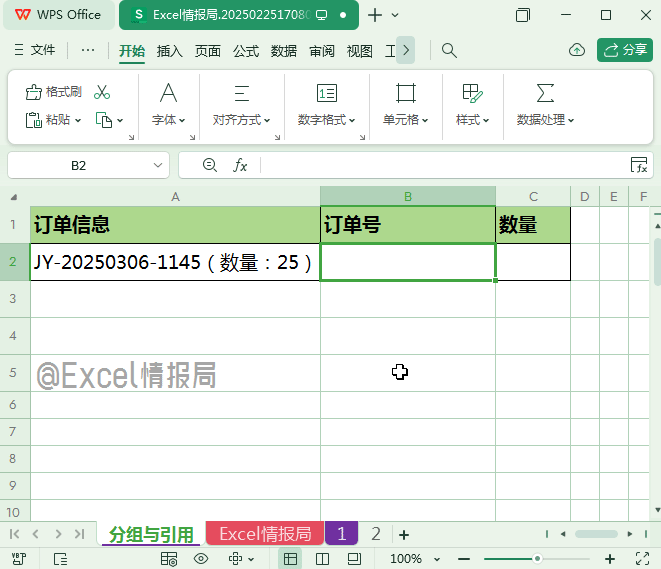
Task: Select the Excel情报局 sheet tab
Action: coord(265,534)
